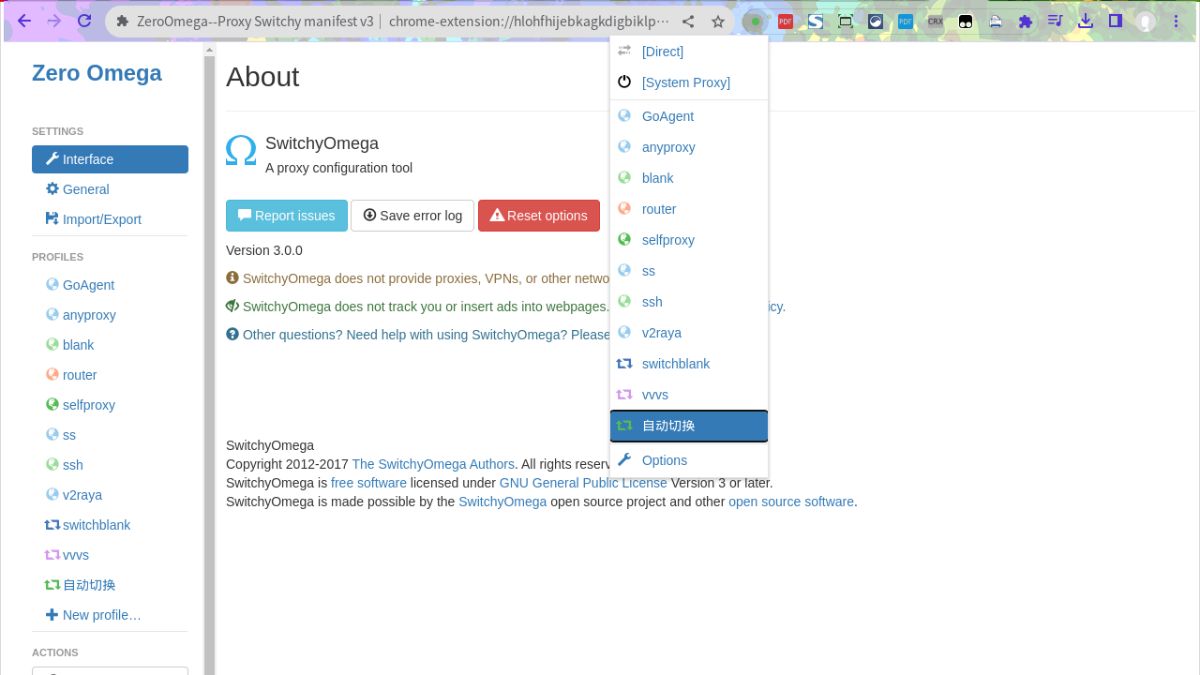
Task: Open the anyproxy profile in sidebar
Action: (x=110, y=315)
